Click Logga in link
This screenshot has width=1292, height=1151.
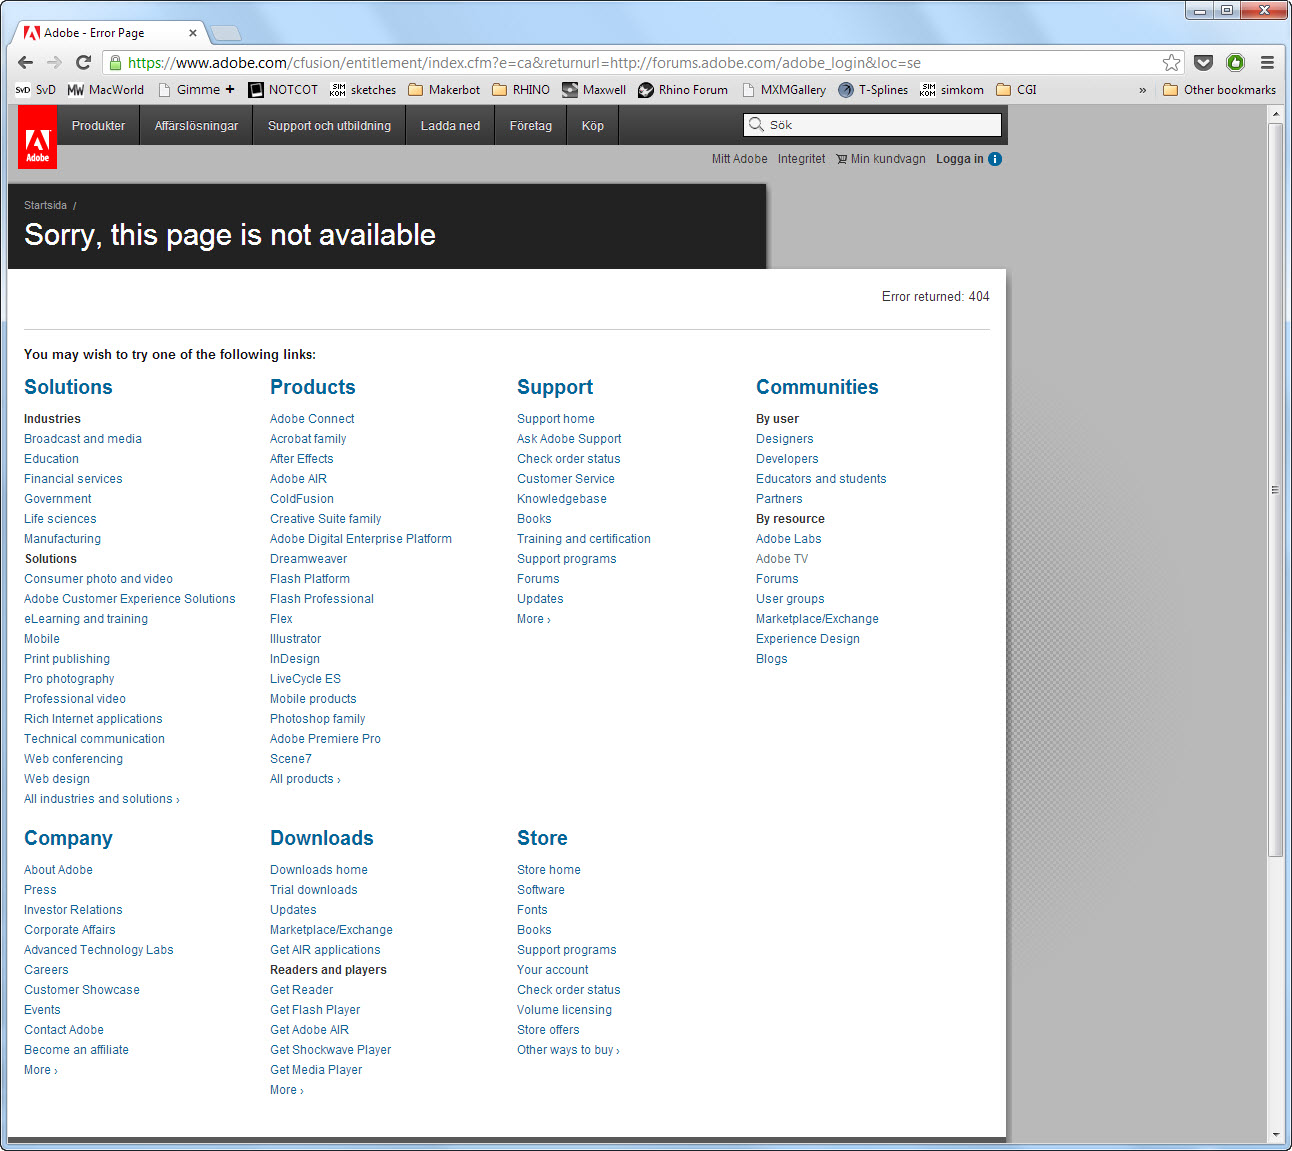(959, 159)
